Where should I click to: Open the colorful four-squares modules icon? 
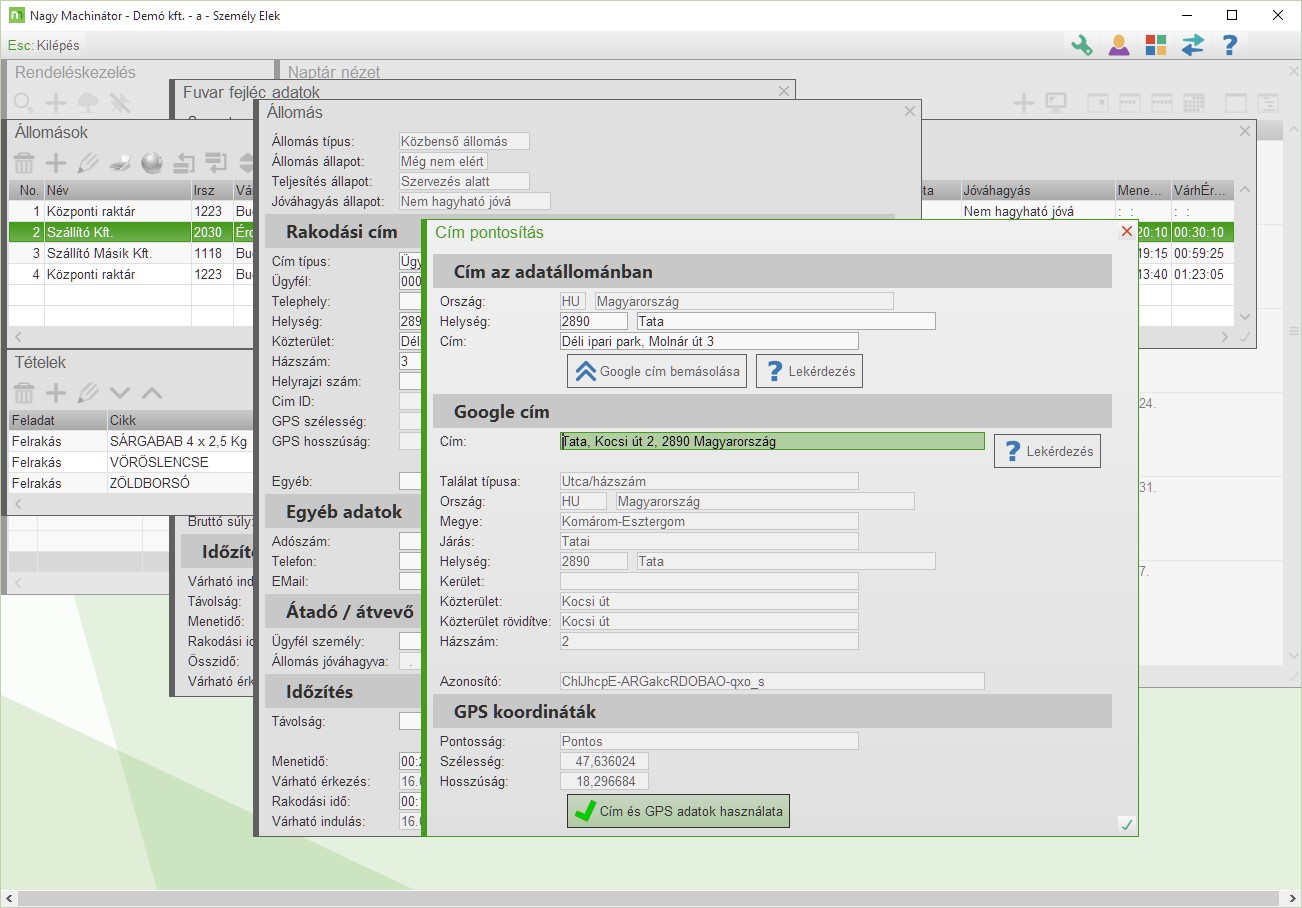click(1155, 45)
